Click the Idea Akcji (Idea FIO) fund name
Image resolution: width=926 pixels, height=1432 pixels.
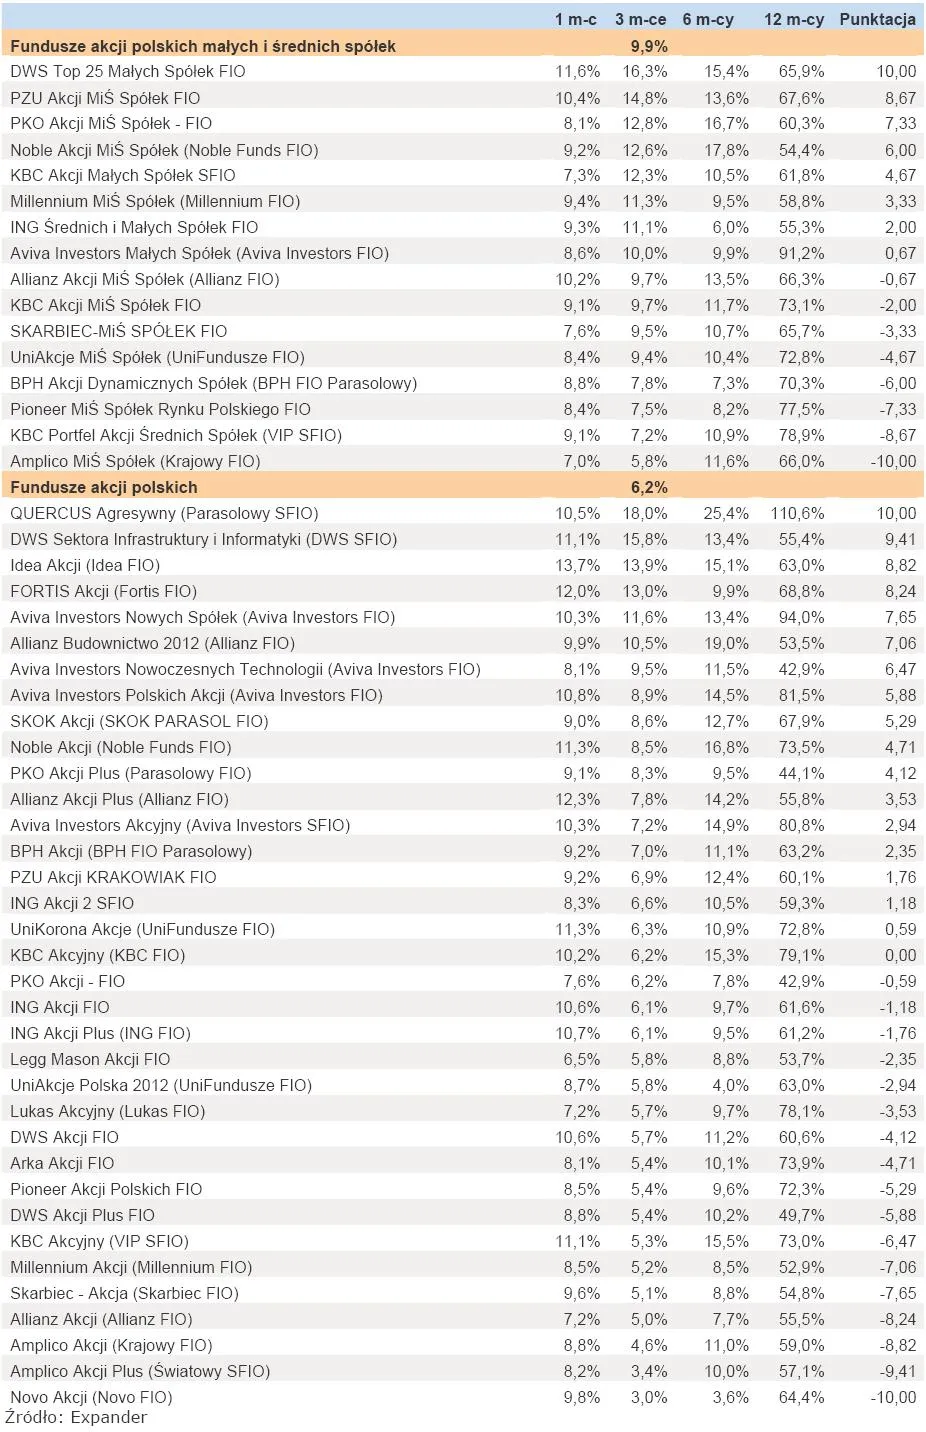point(85,565)
